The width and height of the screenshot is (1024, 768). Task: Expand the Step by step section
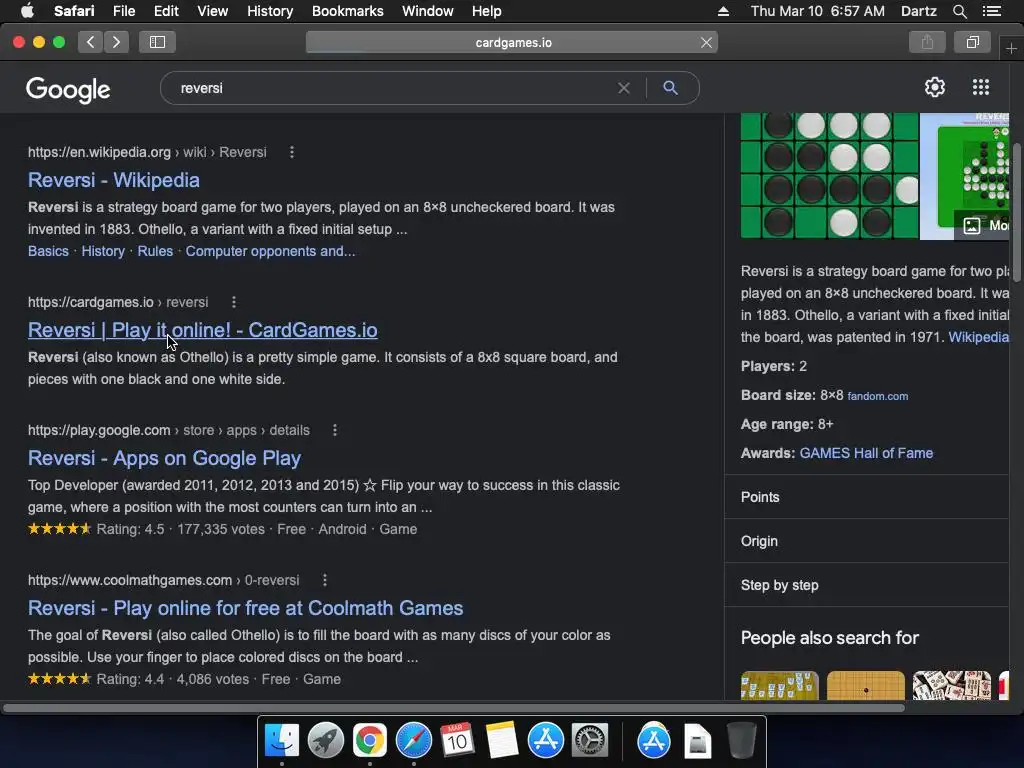click(867, 585)
